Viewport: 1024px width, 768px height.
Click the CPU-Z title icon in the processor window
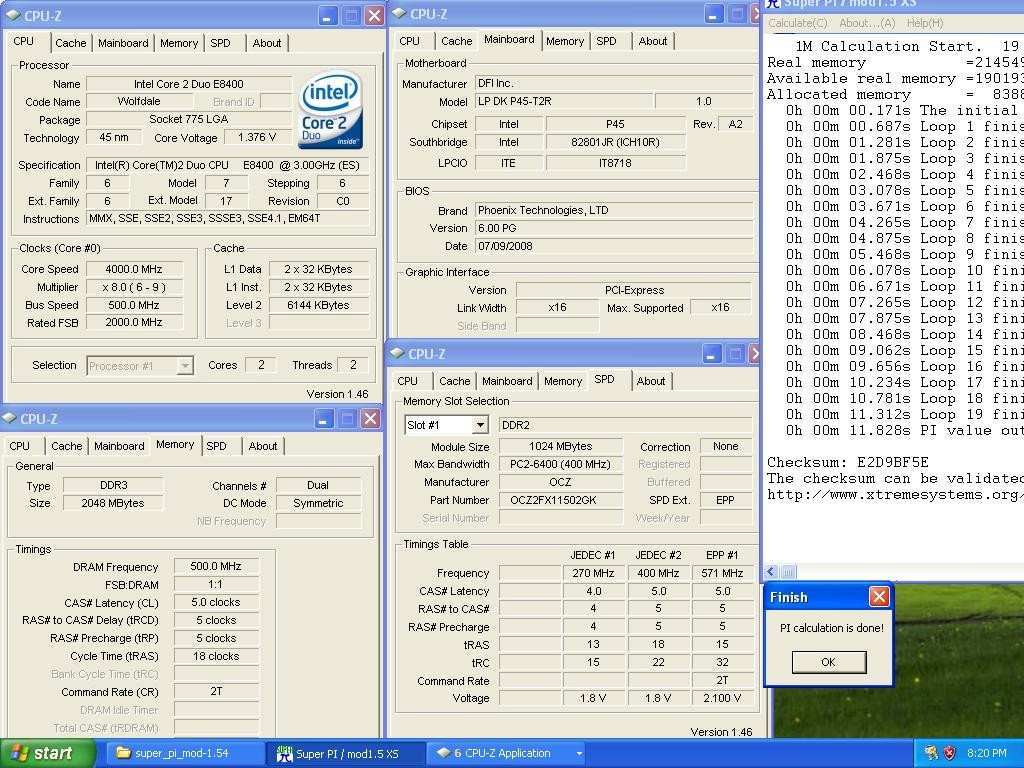[x=12, y=15]
